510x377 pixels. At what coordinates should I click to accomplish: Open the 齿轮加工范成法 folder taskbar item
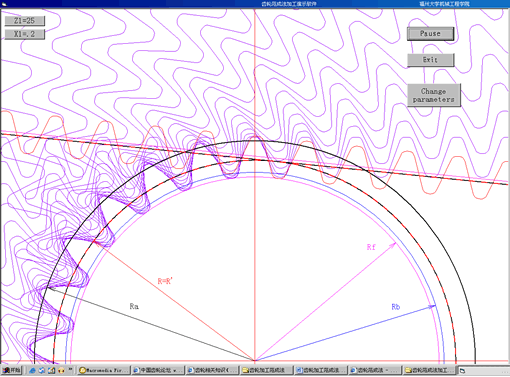click(266, 370)
